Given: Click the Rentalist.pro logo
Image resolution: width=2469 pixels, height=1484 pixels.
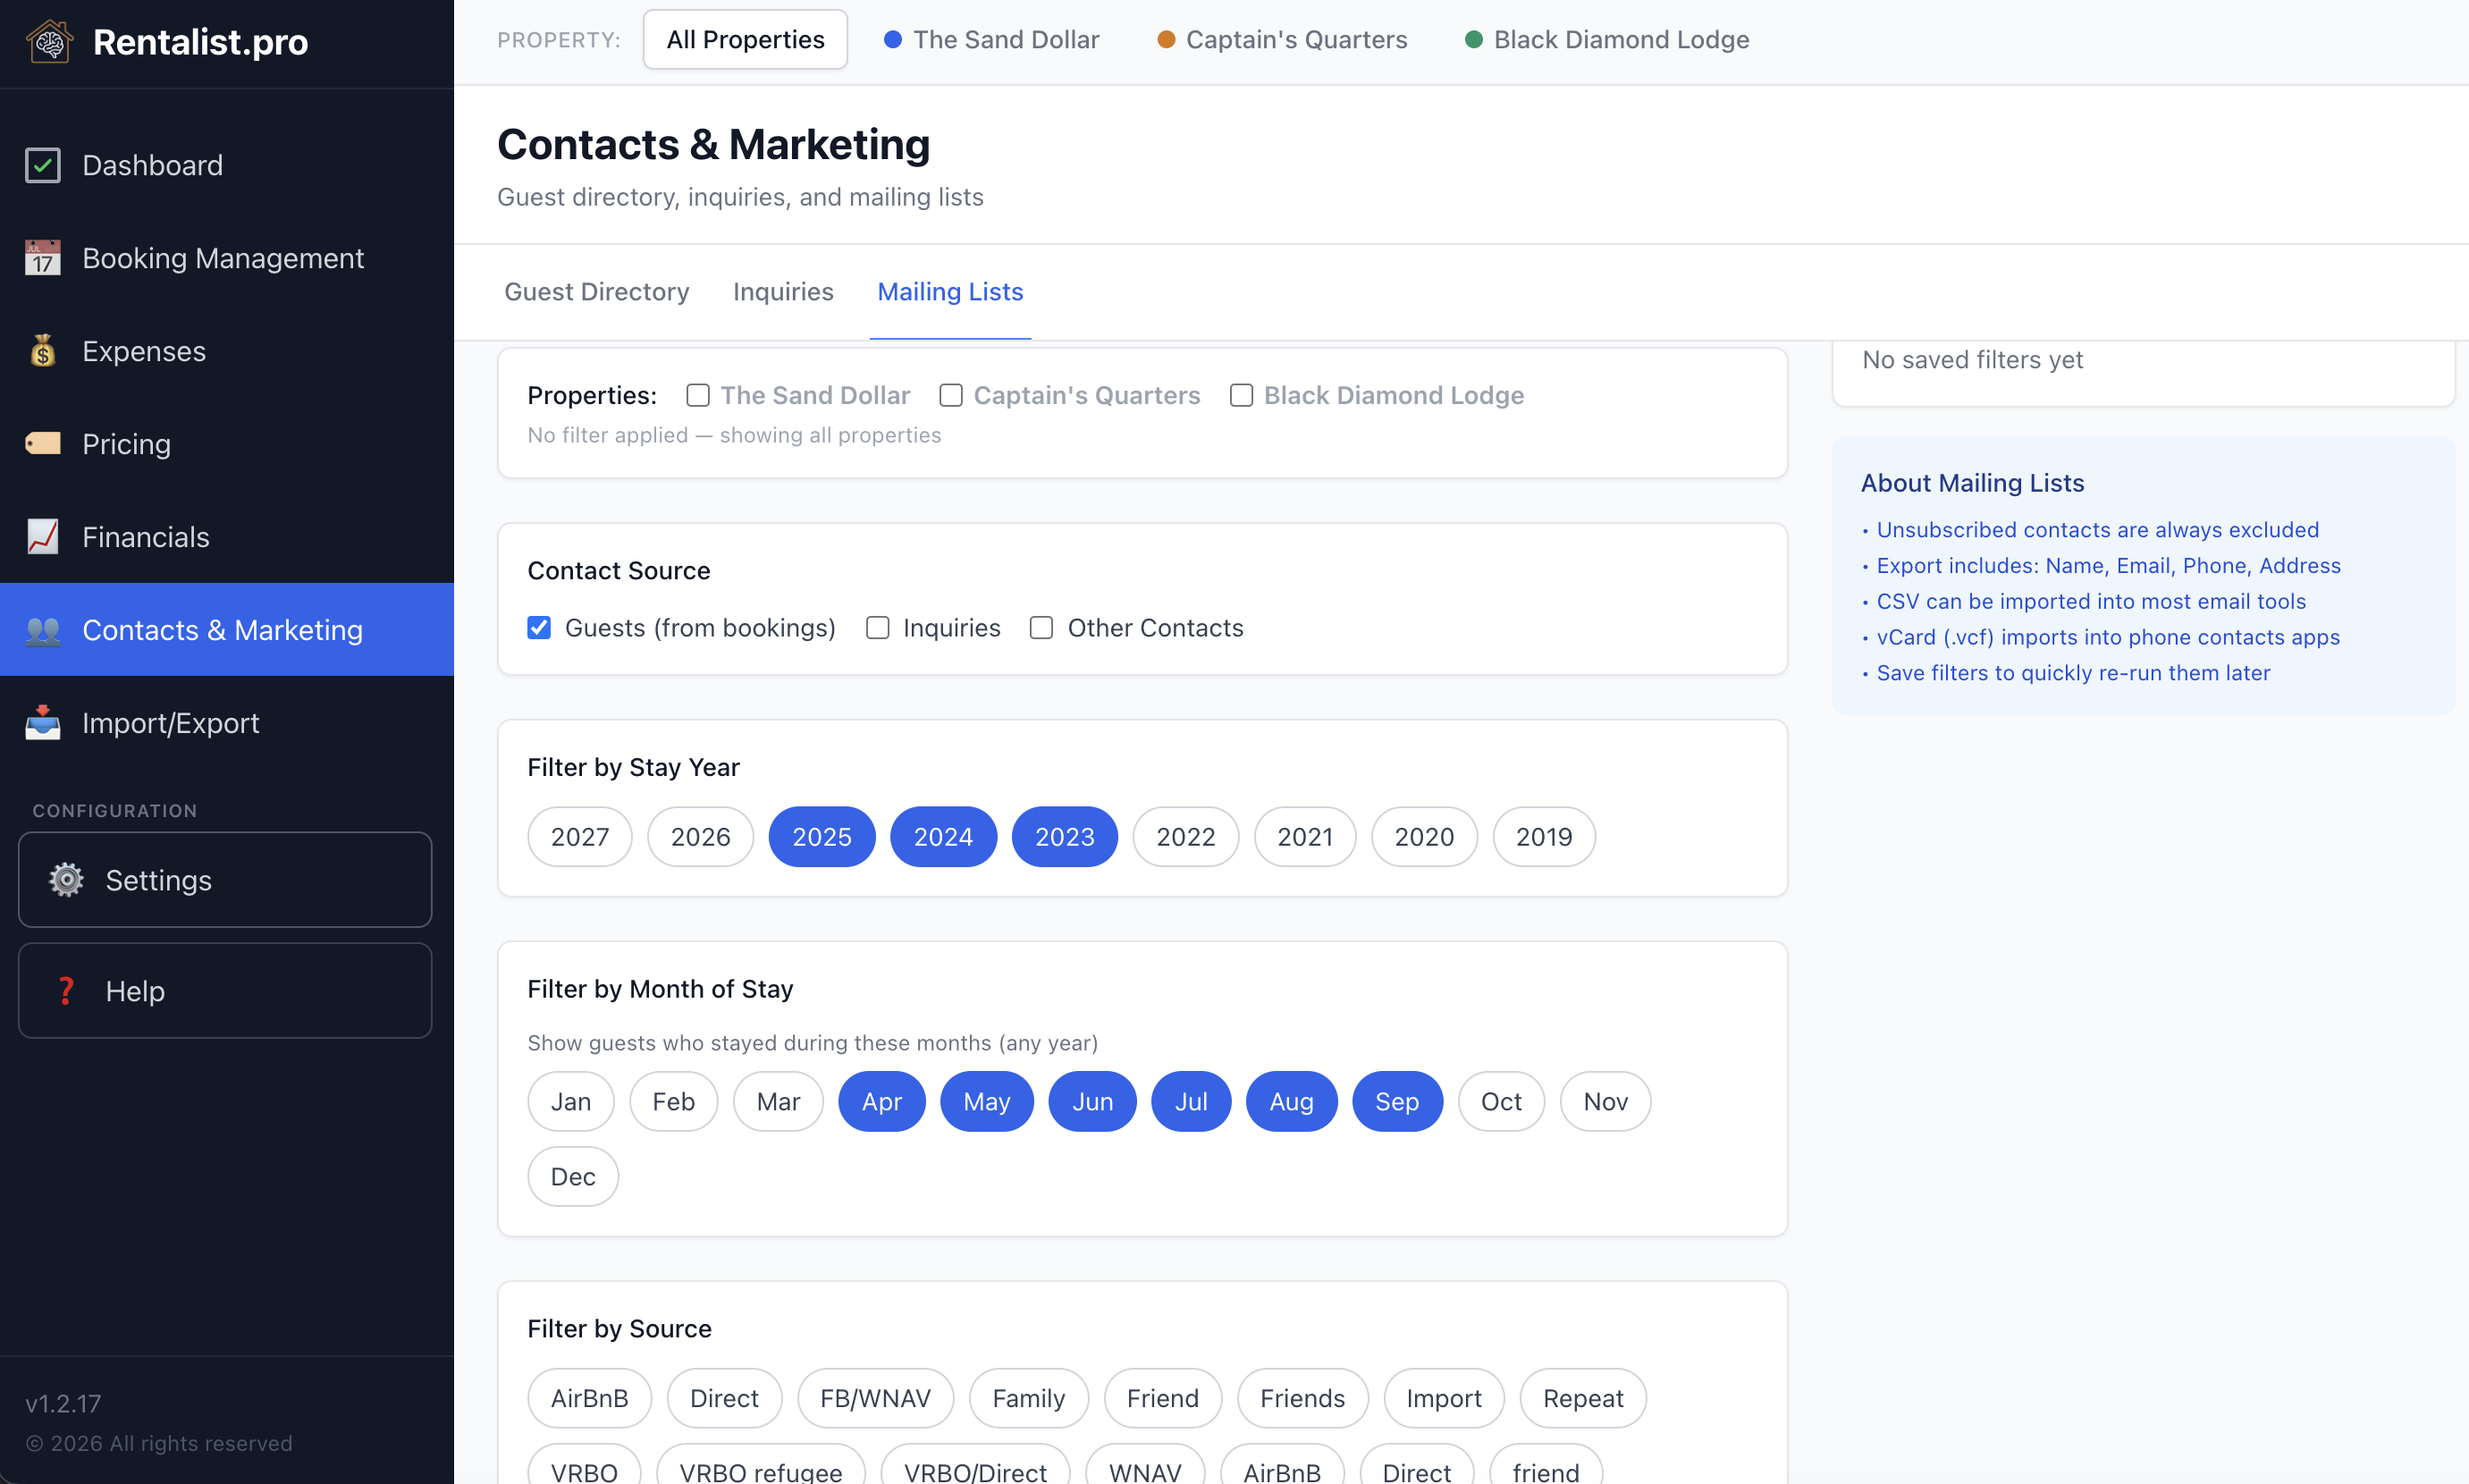Looking at the screenshot, I should coord(166,42).
